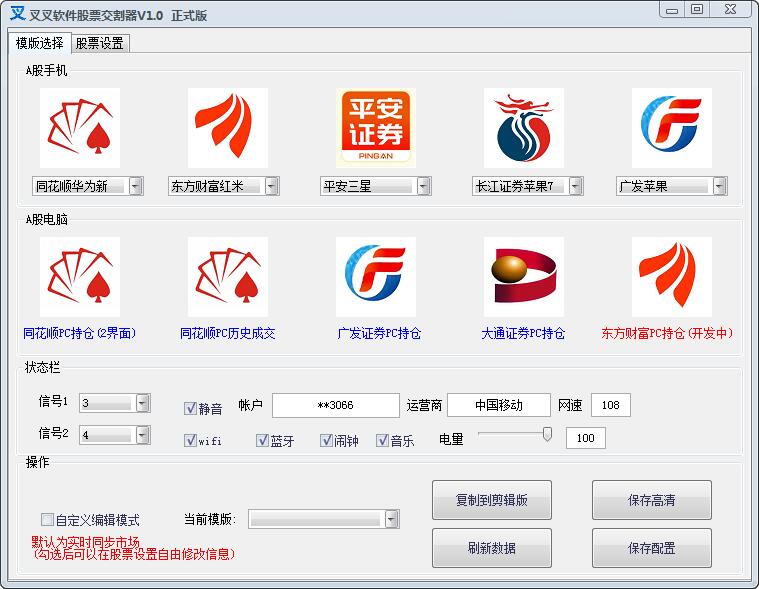Open the 信号1 dropdown list

(x=142, y=403)
